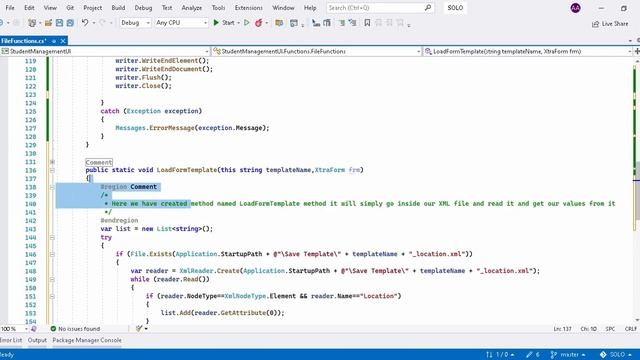Click the Undo arrow icon
The height and width of the screenshot is (360, 640).
click(84, 23)
